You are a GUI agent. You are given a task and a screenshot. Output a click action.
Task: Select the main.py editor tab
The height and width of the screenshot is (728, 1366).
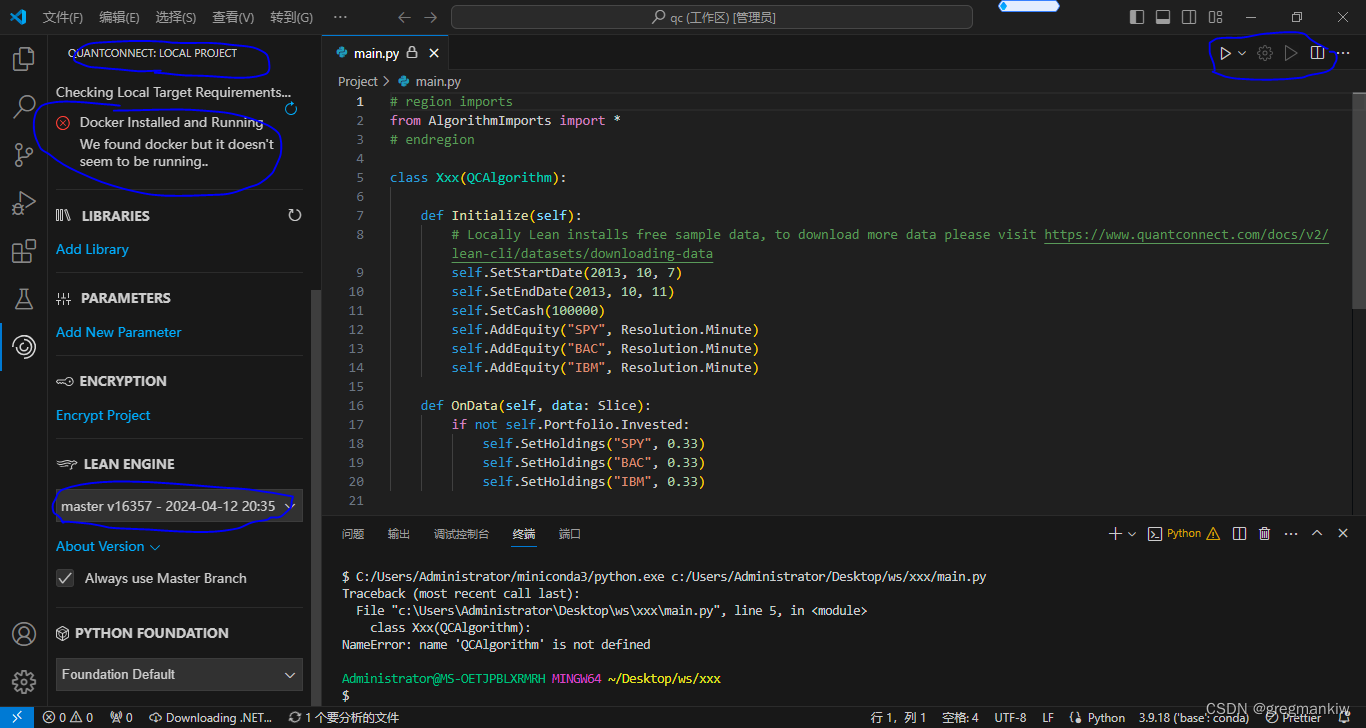pos(384,53)
